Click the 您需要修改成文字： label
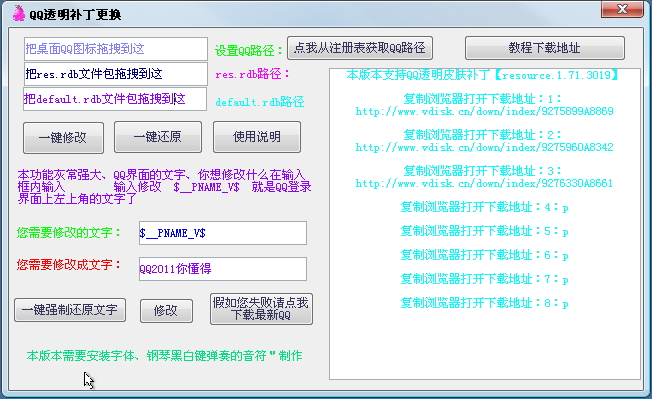652x399 pixels. (69, 265)
